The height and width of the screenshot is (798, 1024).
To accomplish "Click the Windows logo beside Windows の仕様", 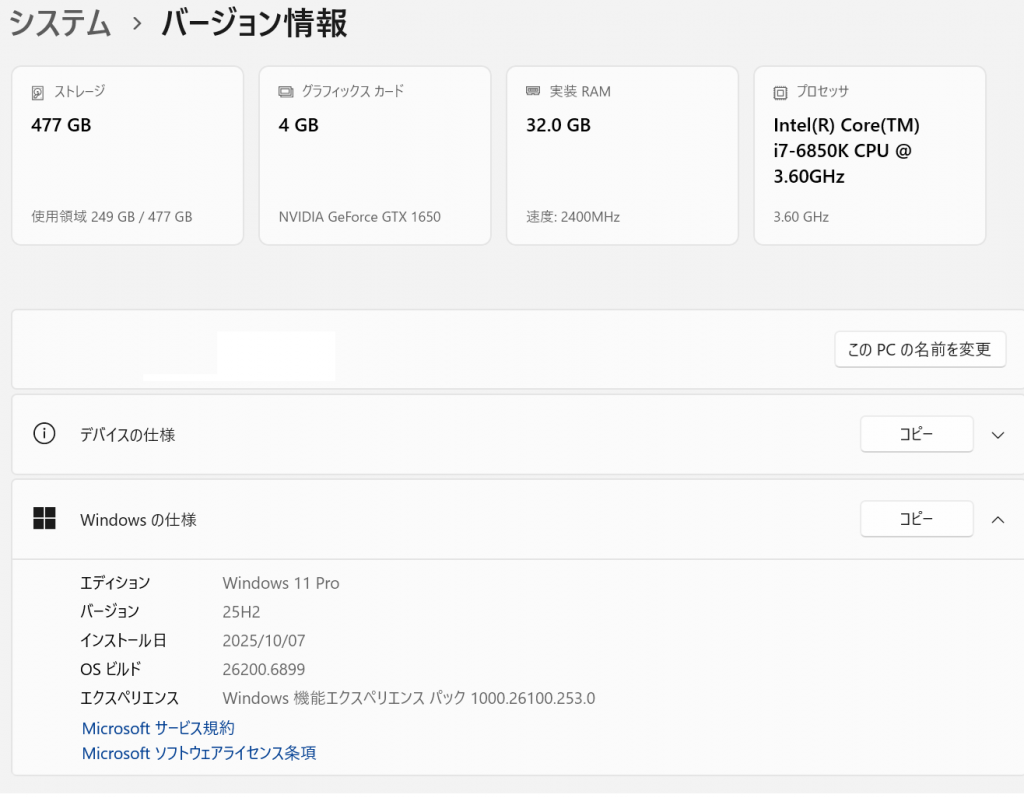I will click(44, 518).
